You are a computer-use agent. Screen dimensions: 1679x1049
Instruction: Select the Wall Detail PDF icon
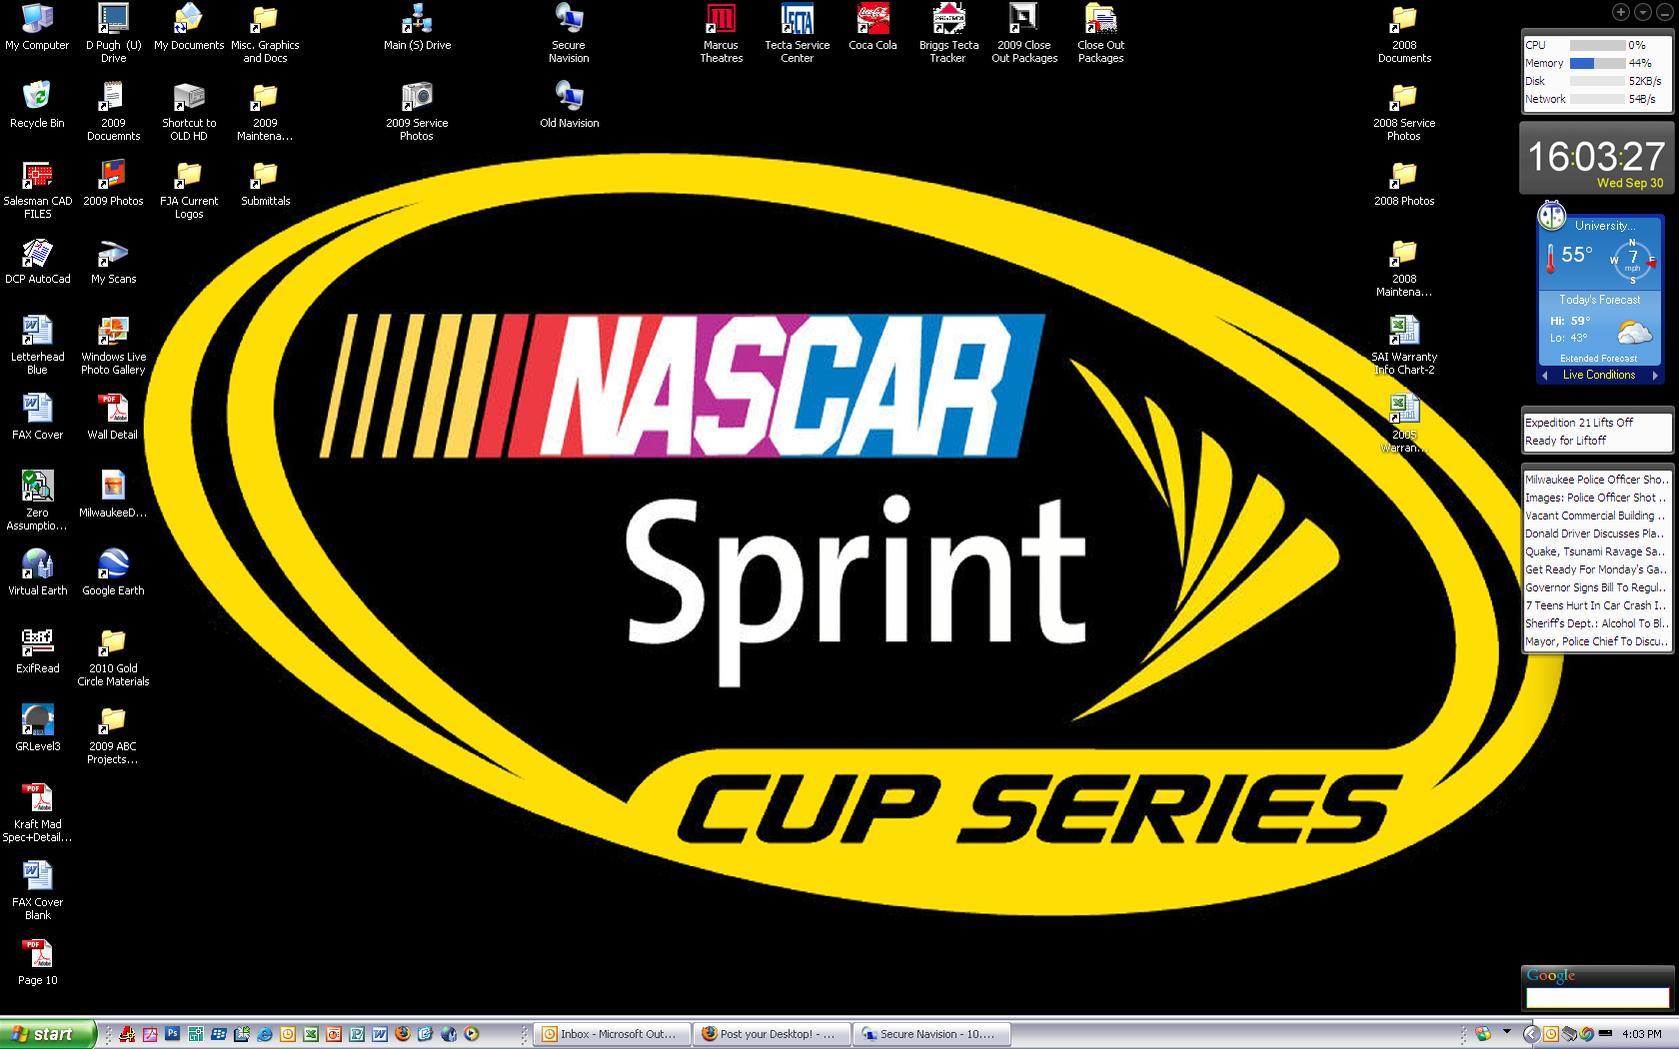click(112, 418)
